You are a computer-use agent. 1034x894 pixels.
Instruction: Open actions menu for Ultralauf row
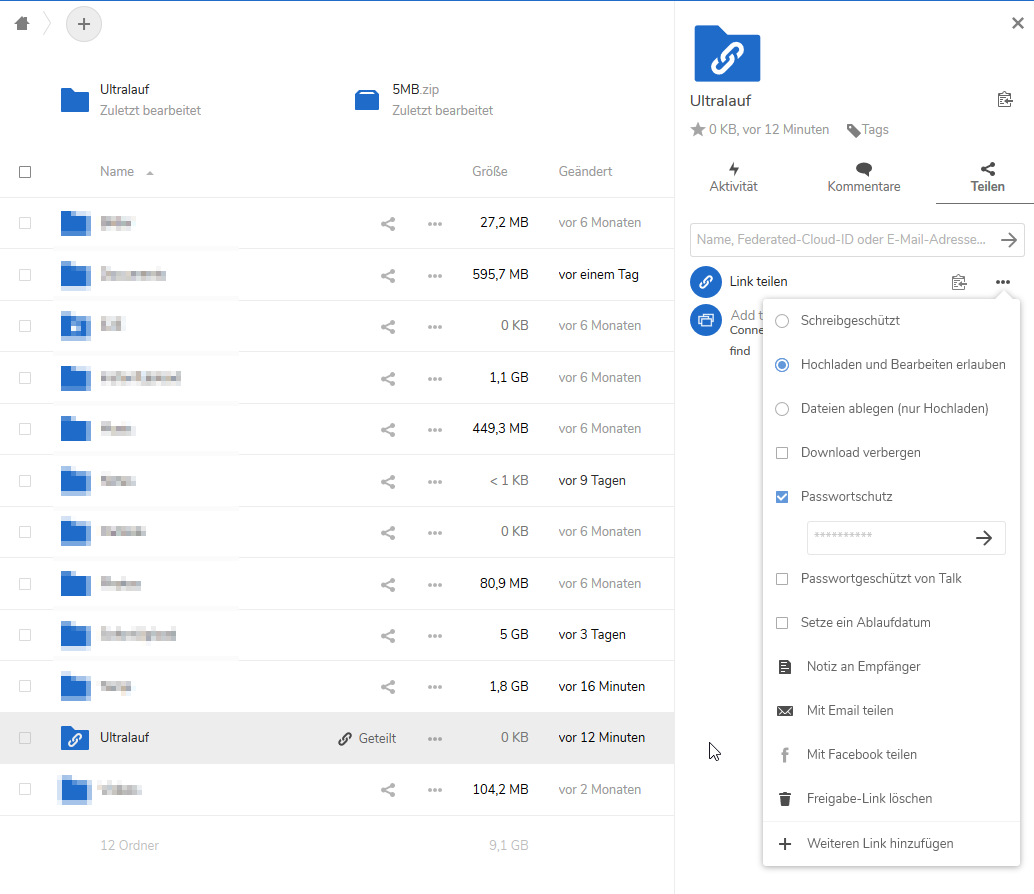(435, 738)
